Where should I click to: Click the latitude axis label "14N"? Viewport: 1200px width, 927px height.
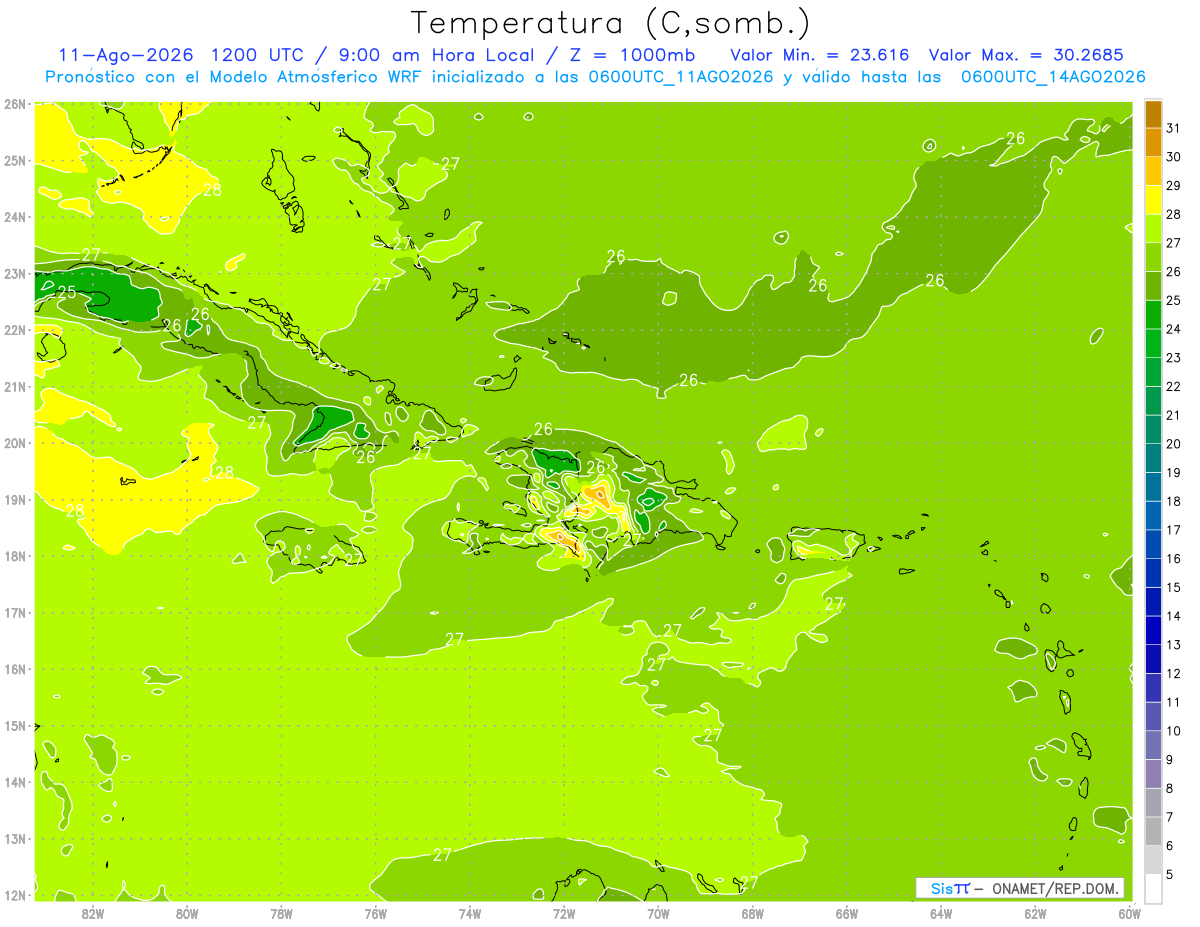click(15, 782)
